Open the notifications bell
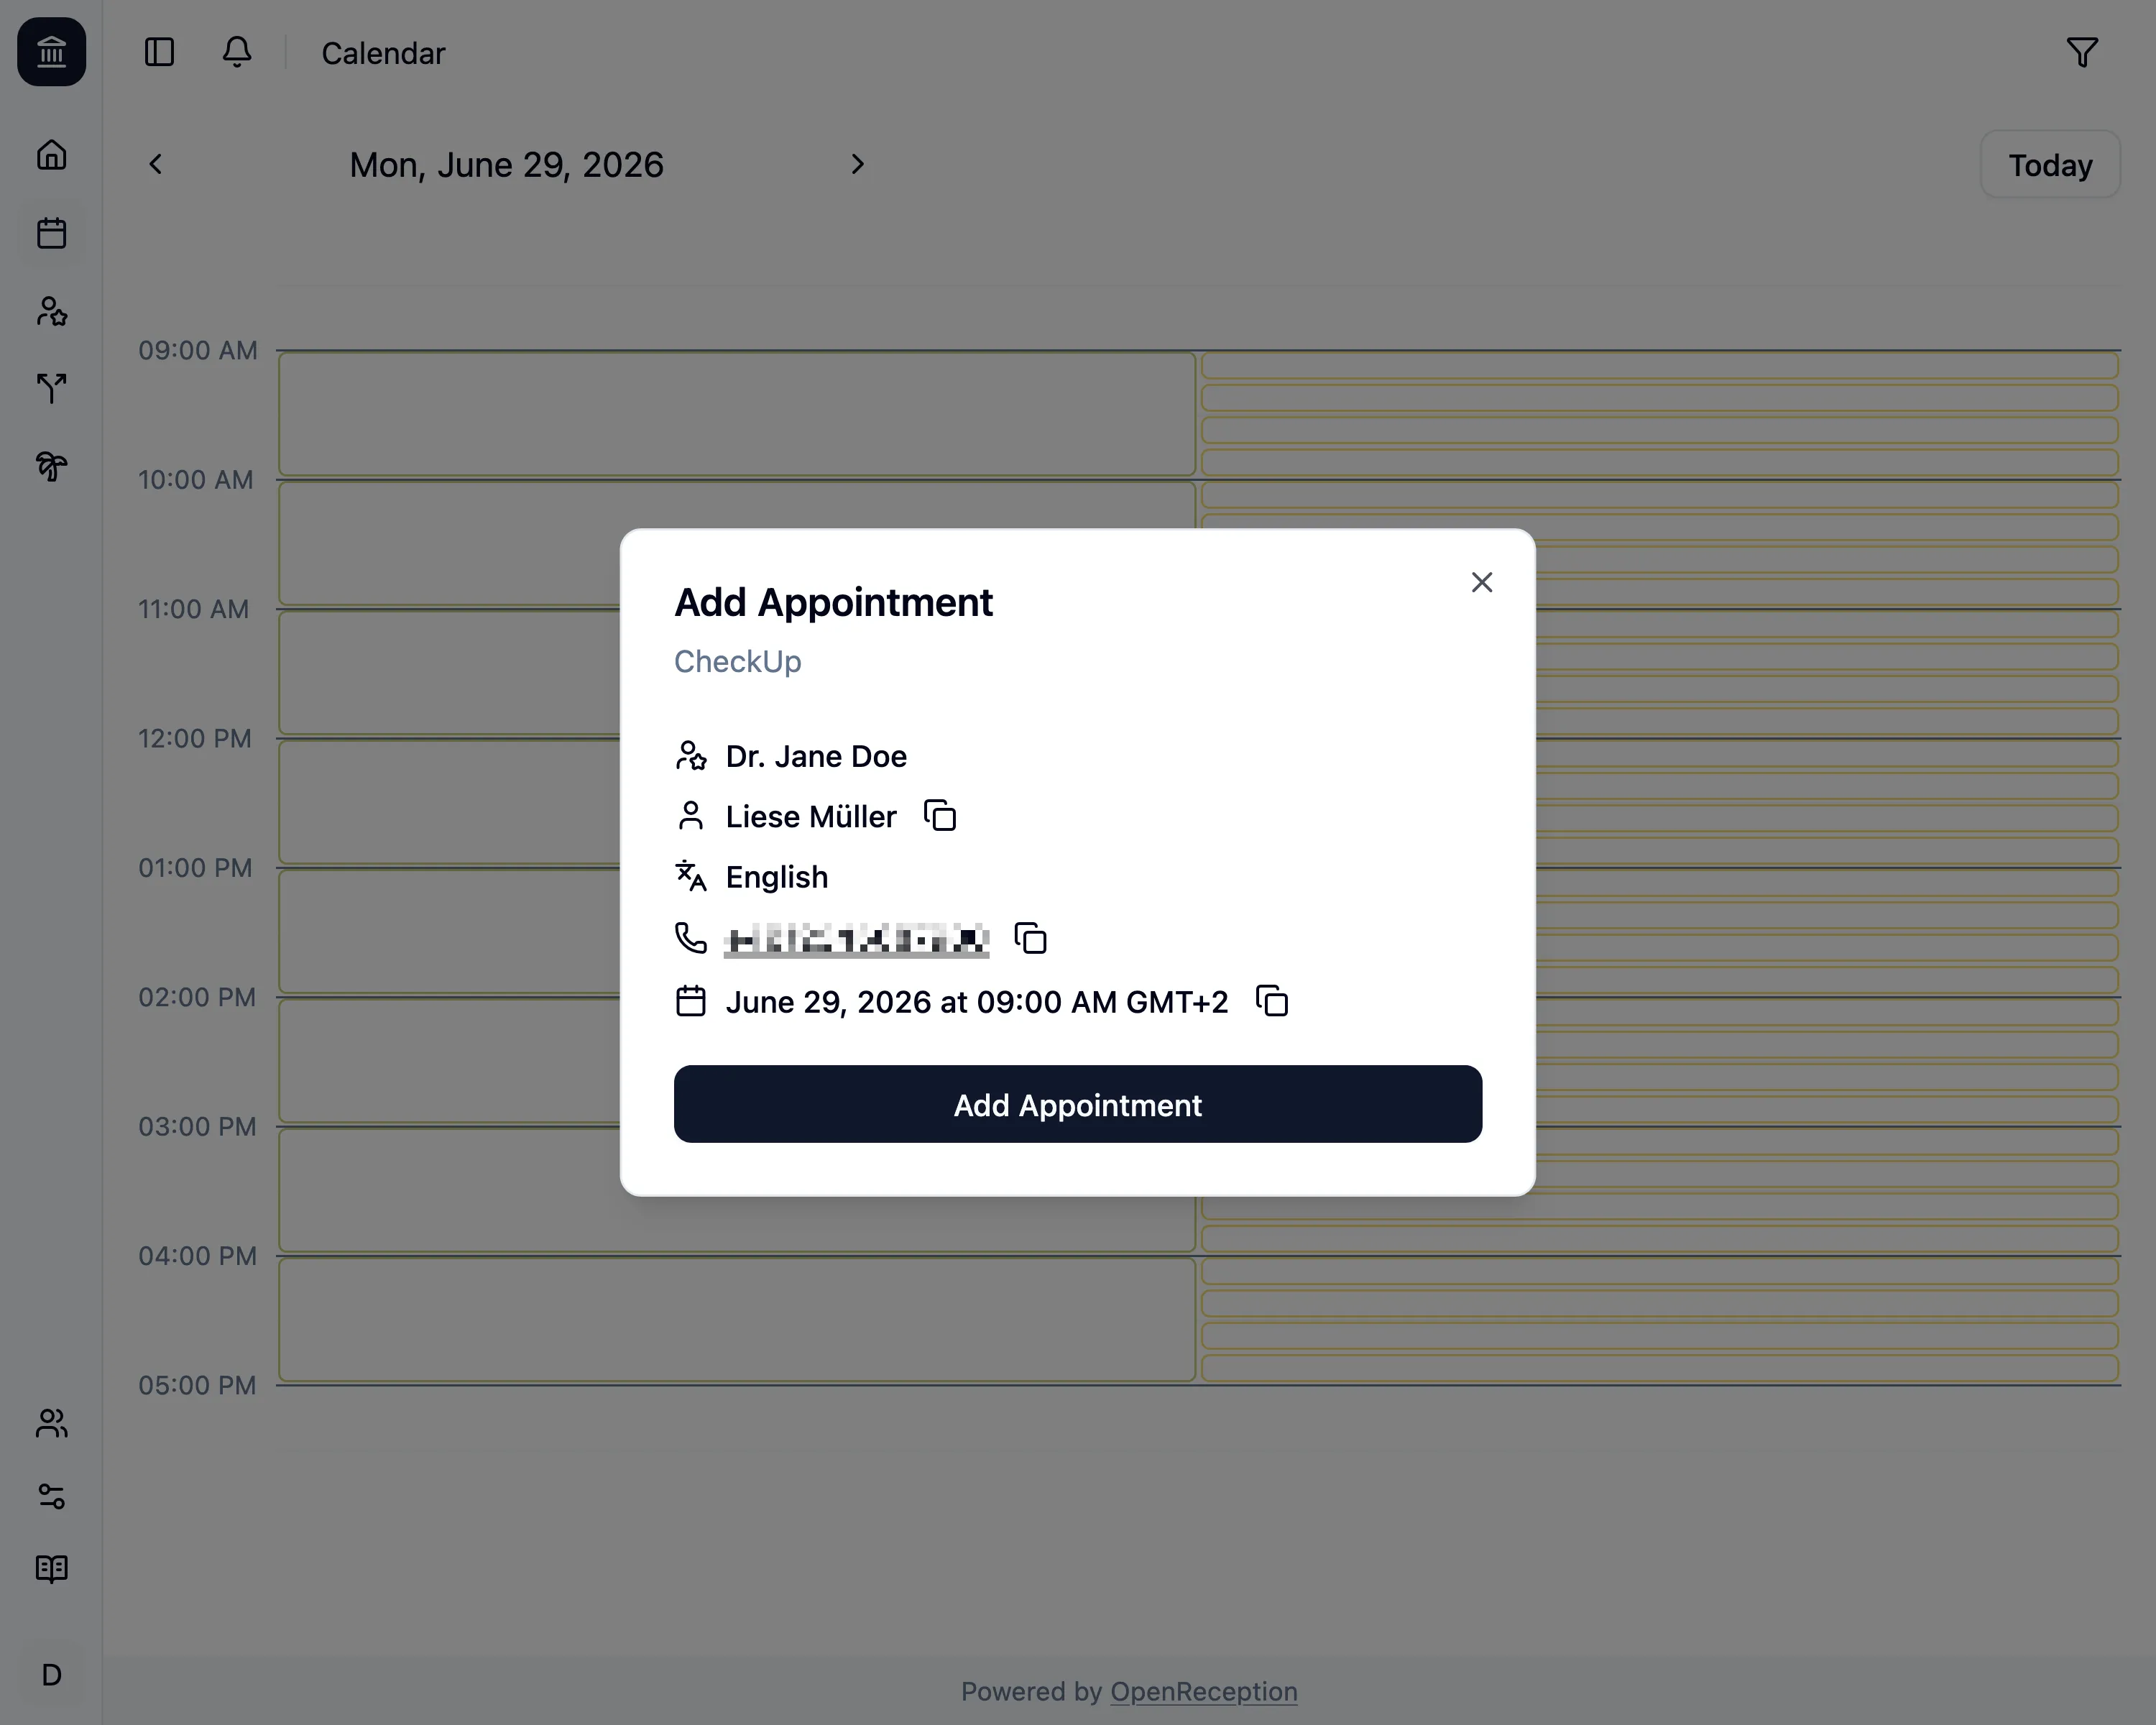The height and width of the screenshot is (1725, 2156). click(x=237, y=52)
